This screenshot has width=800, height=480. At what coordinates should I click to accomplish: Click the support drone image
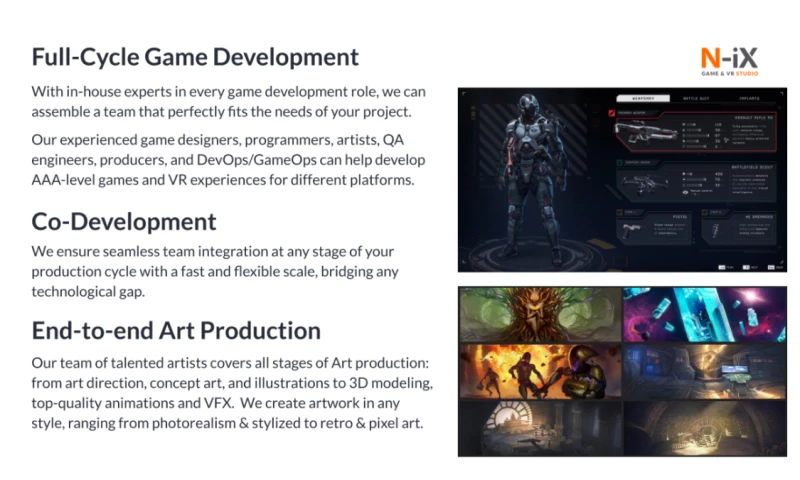point(643,182)
